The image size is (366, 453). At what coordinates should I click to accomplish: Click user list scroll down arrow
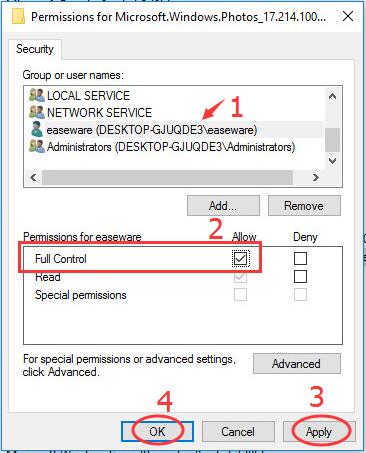(x=332, y=161)
